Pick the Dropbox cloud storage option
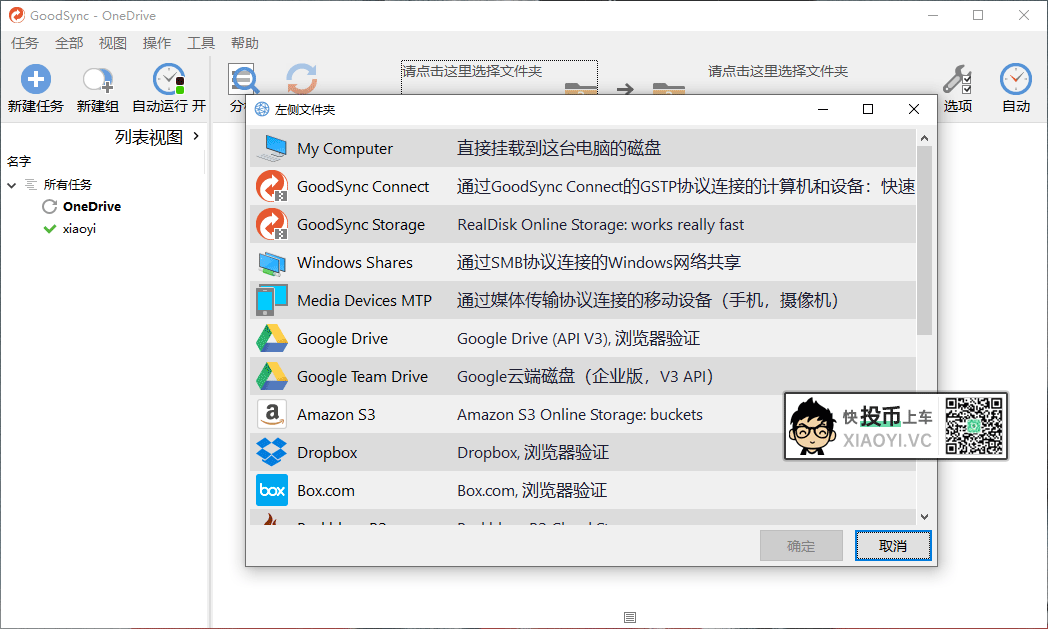The image size is (1048, 629). 327,452
